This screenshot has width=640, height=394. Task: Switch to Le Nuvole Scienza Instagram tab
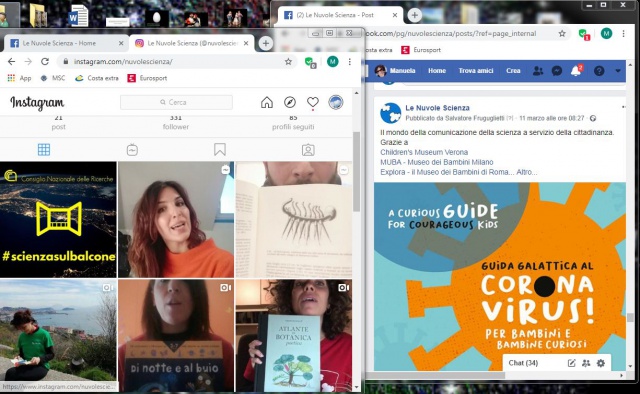coord(191,43)
